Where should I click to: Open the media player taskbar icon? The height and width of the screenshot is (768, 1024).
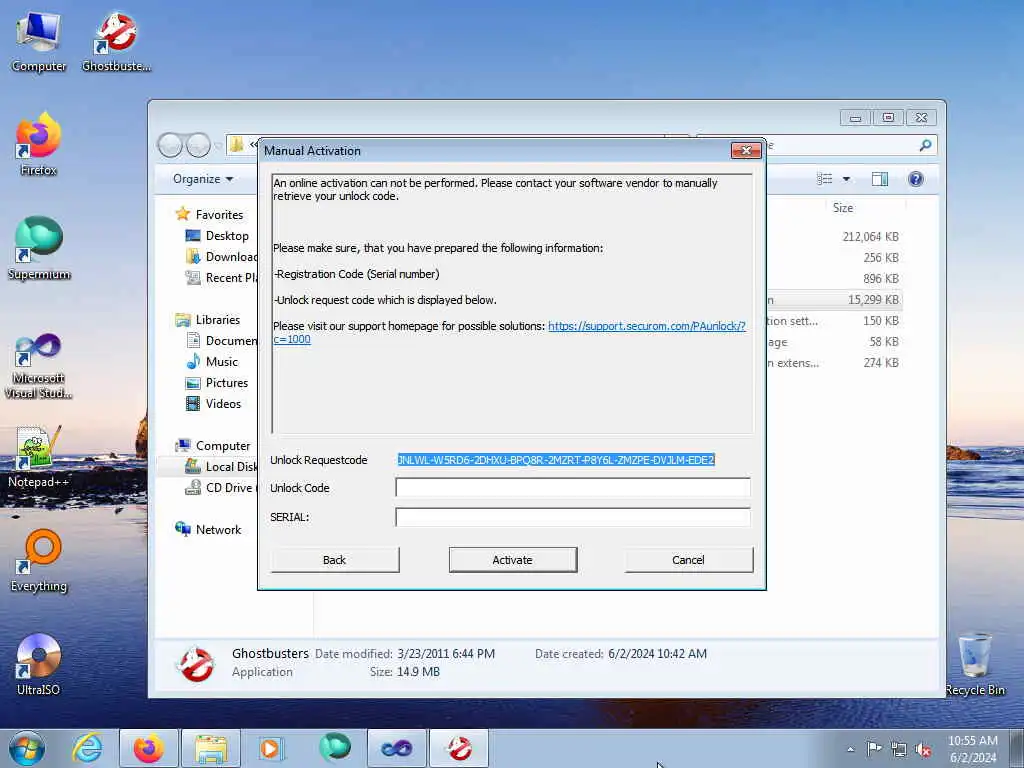[x=270, y=748]
